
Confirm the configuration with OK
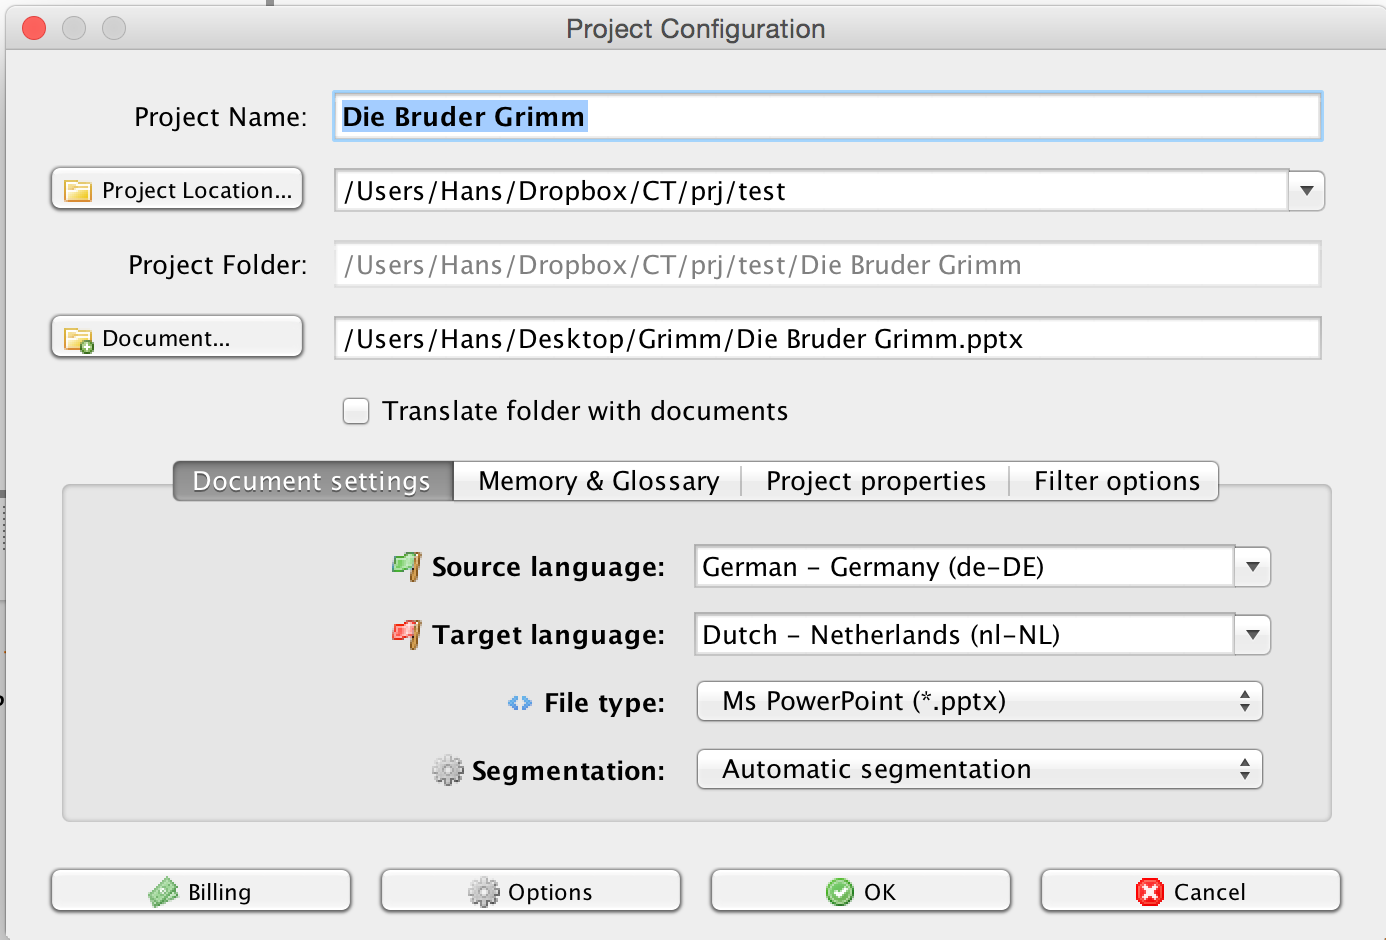tap(861, 891)
